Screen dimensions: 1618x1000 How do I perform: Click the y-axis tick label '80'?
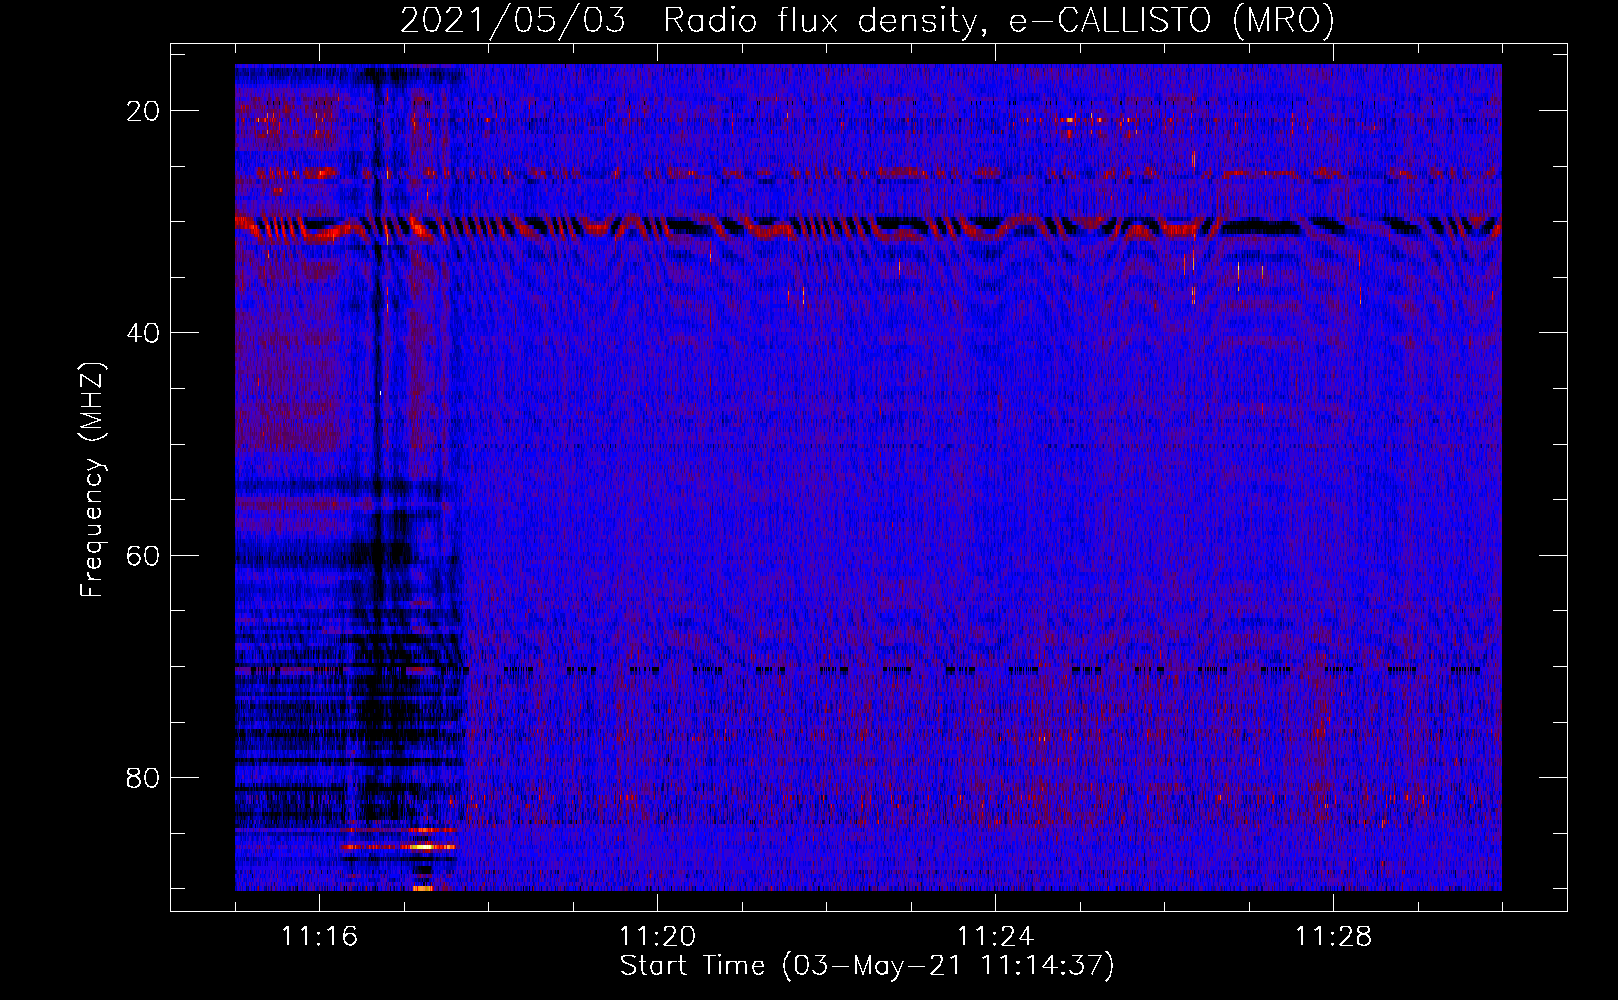[143, 778]
